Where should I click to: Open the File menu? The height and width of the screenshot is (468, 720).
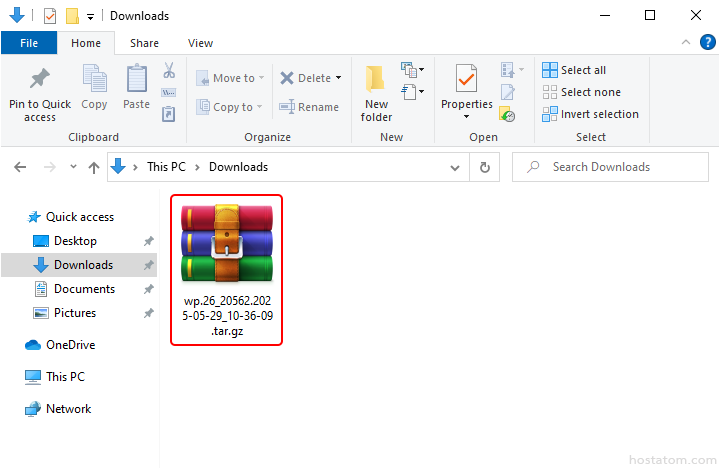tap(29, 43)
